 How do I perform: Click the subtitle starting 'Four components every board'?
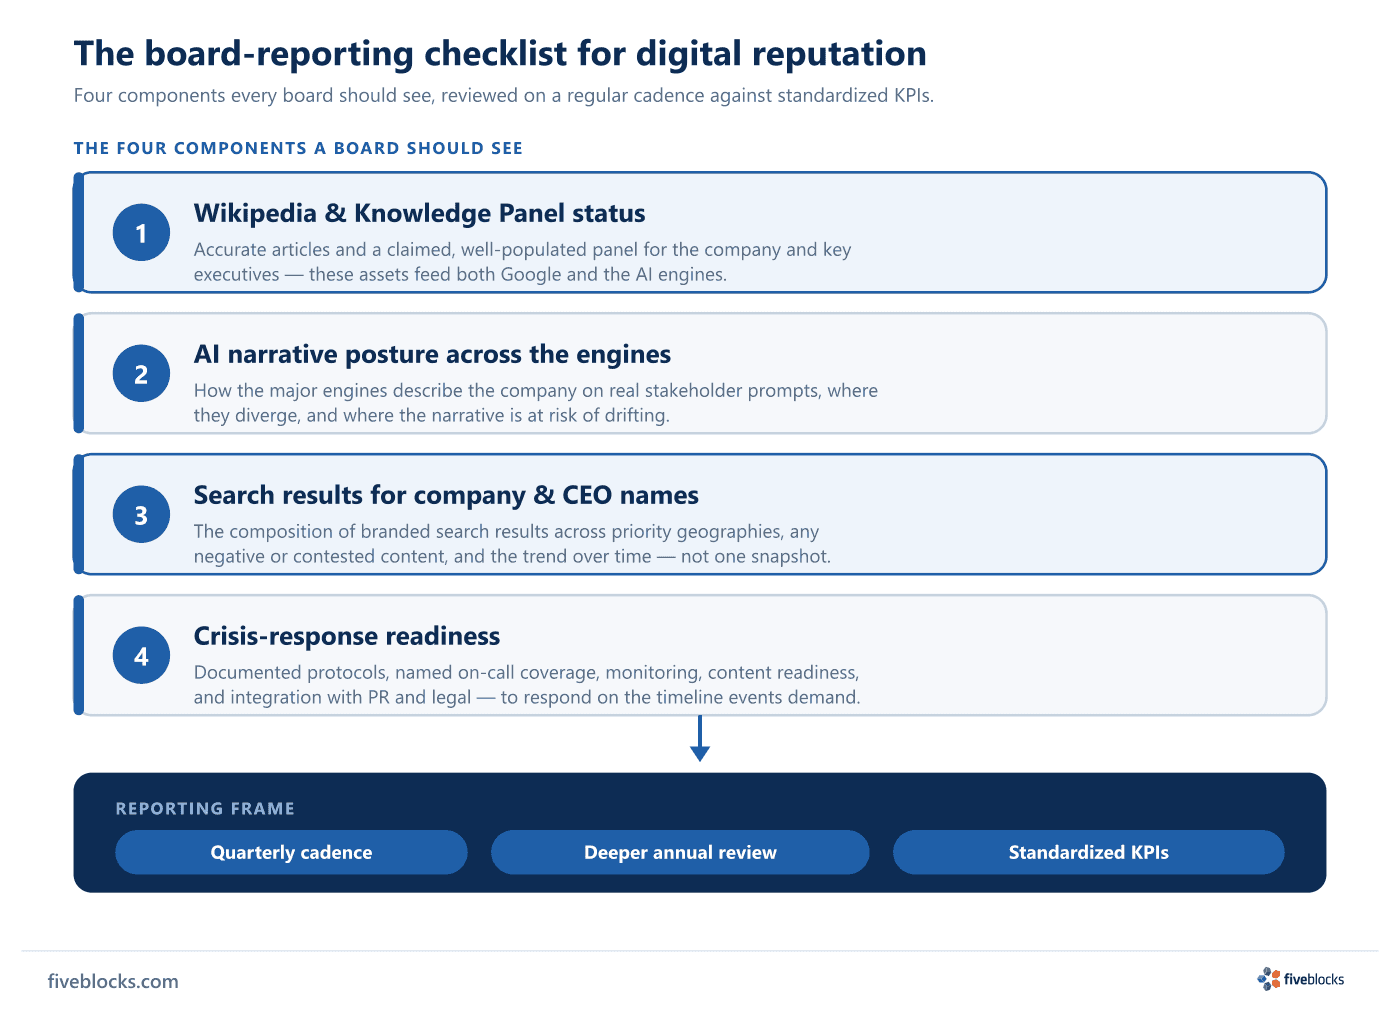tap(503, 96)
